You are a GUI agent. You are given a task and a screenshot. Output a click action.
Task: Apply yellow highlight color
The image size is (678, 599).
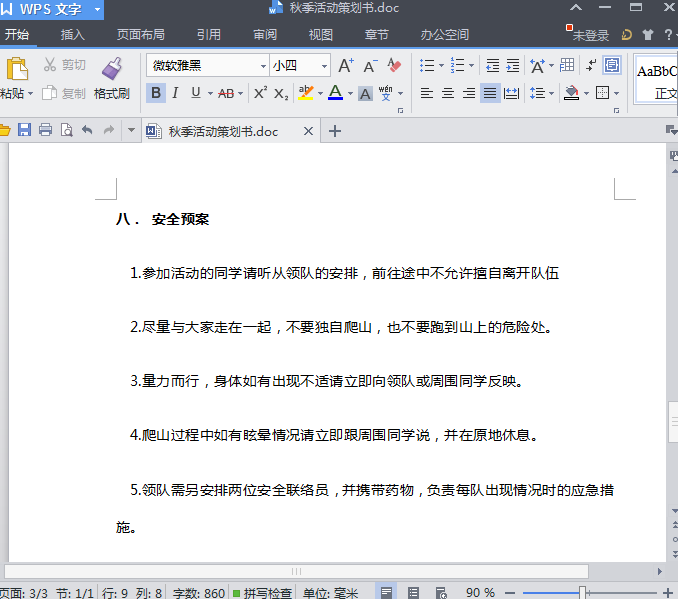[x=306, y=93]
